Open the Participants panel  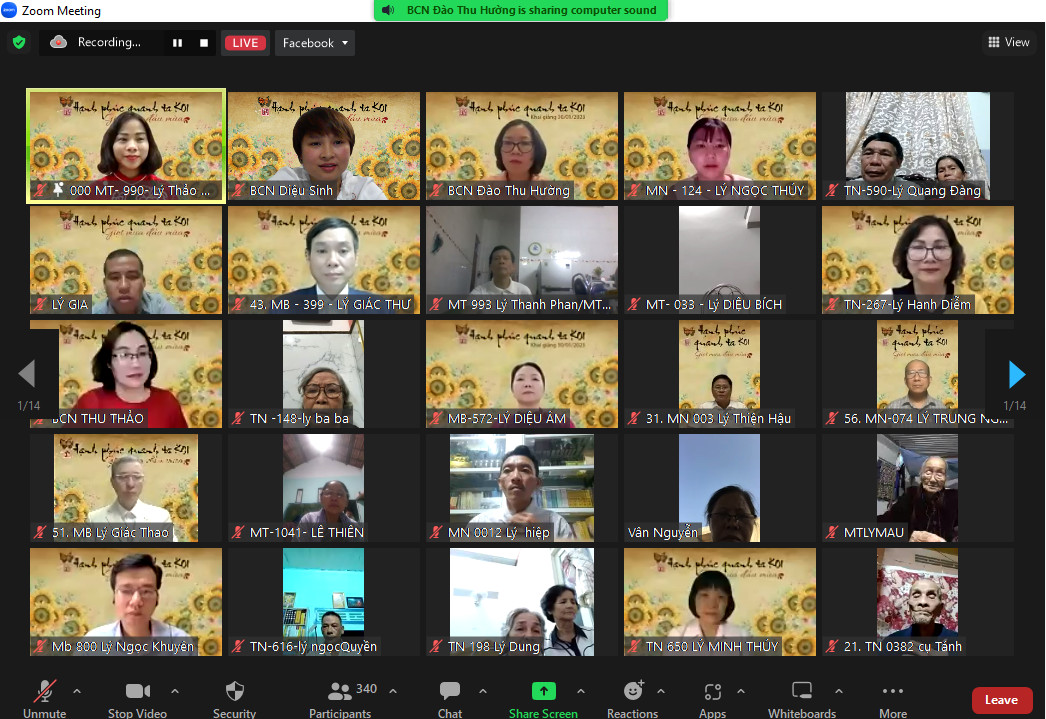click(x=341, y=692)
